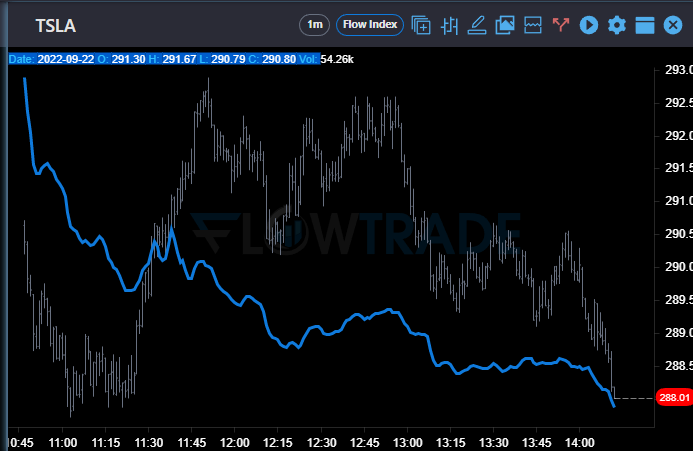Click the 12:45 time axis label

tap(365, 443)
